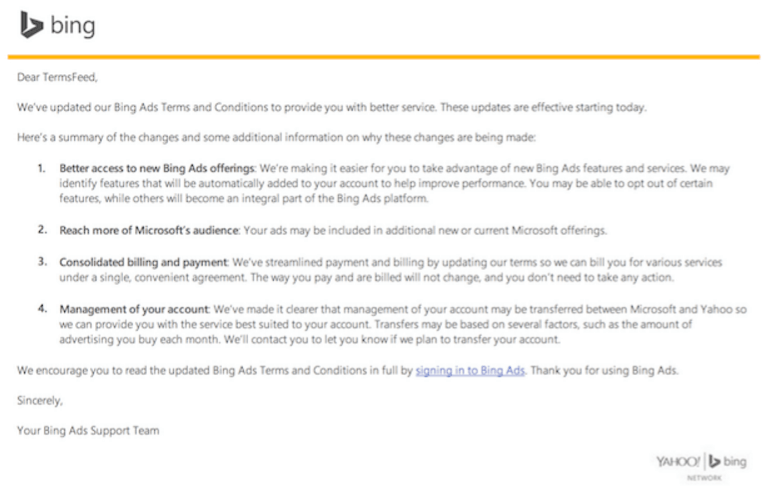Open the 'signing in to Bing Ads' link
The height and width of the screenshot is (488, 772).
pyautogui.click(x=469, y=370)
